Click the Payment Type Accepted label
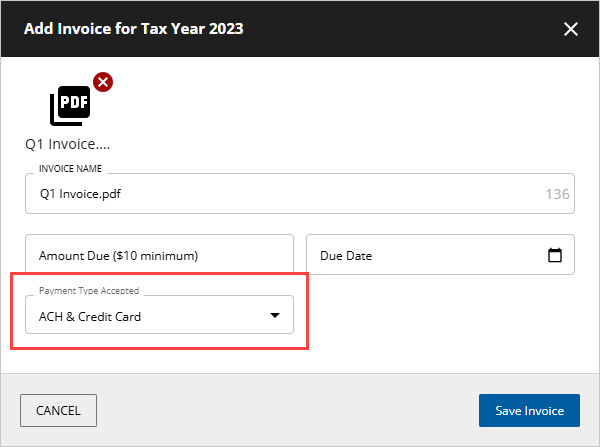The width and height of the screenshot is (600, 447). pyautogui.click(x=89, y=291)
